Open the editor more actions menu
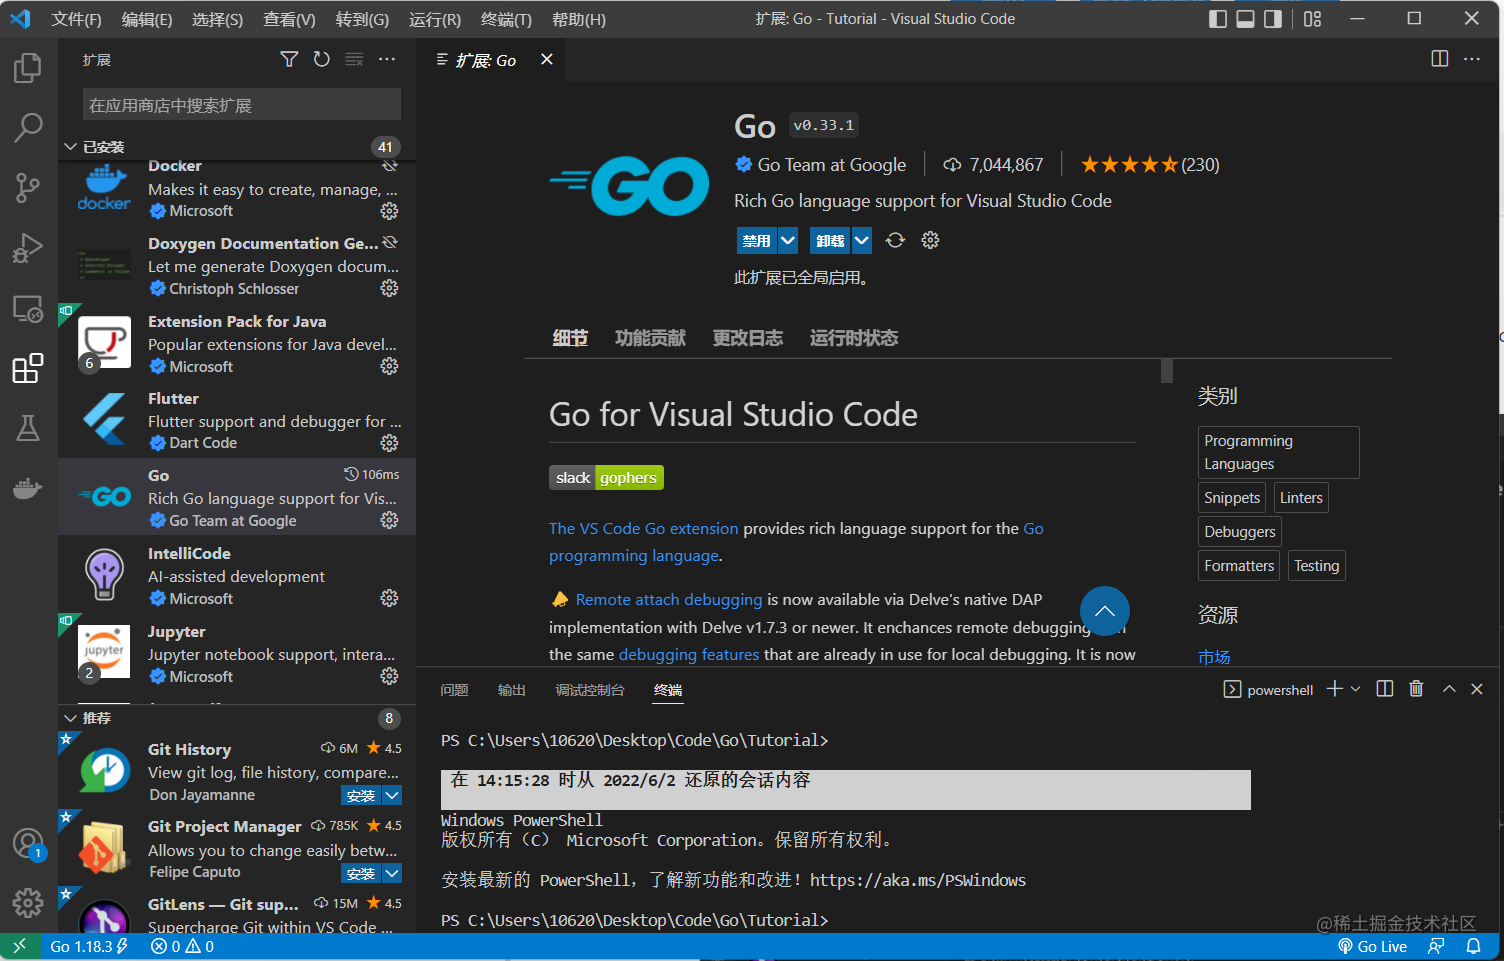Image resolution: width=1504 pixels, height=961 pixels. click(x=1472, y=59)
